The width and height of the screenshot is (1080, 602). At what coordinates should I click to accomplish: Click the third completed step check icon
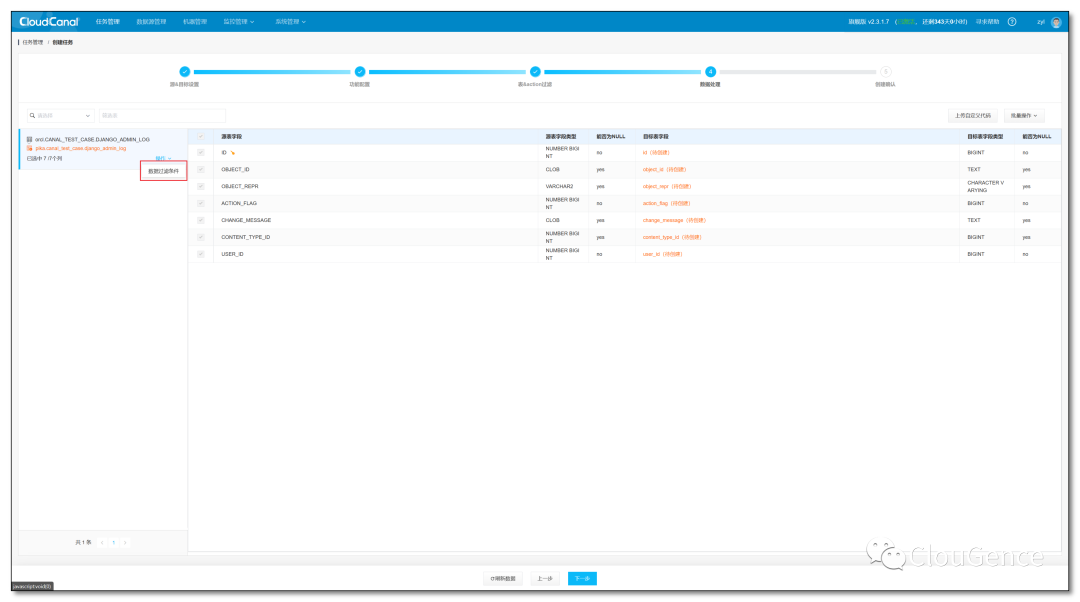point(535,72)
